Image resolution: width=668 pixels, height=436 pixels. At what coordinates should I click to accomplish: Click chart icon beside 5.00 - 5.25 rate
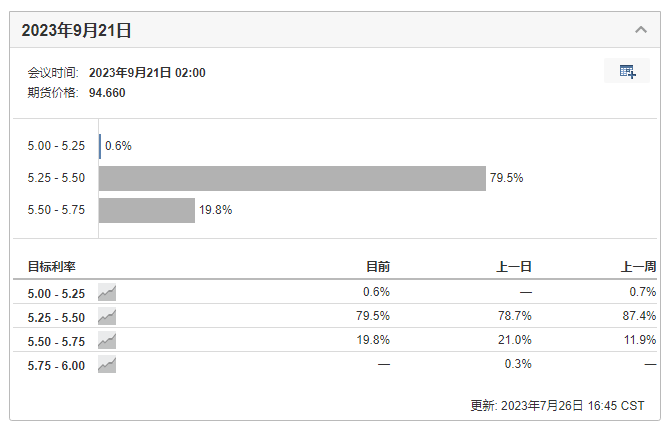coord(107,293)
